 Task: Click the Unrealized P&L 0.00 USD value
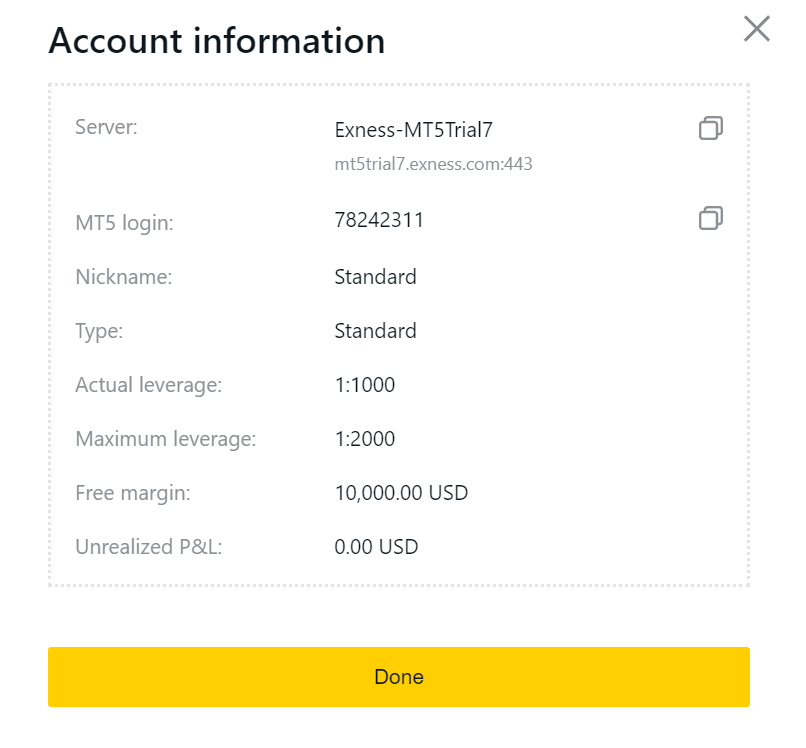coord(376,547)
